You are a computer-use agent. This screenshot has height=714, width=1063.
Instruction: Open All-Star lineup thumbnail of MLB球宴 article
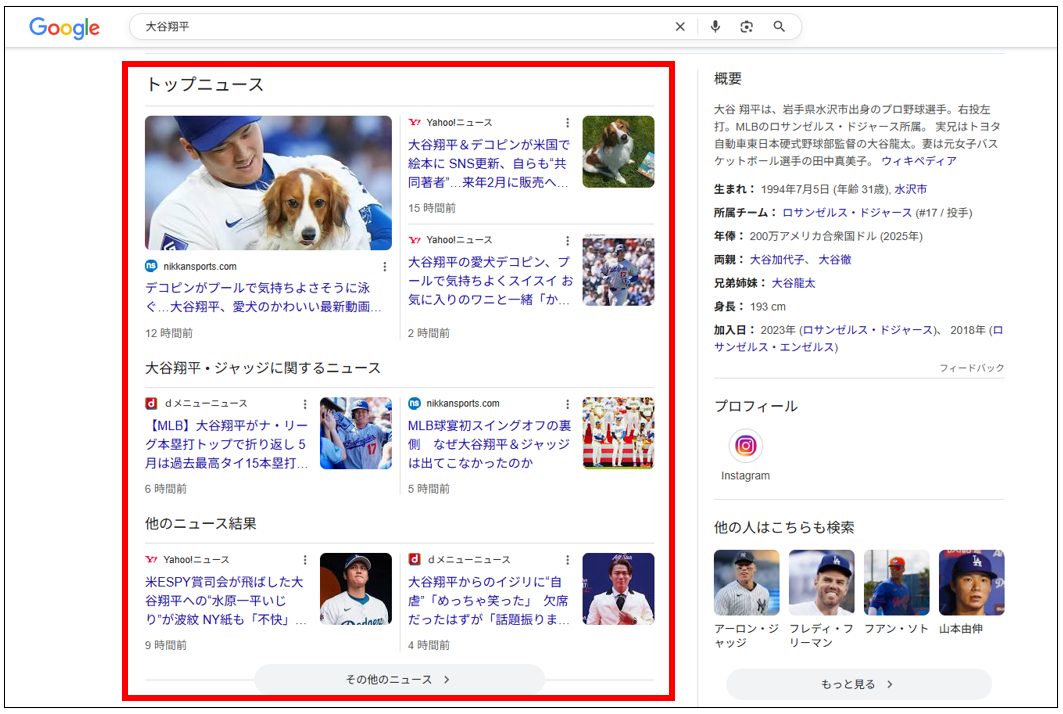(618, 433)
